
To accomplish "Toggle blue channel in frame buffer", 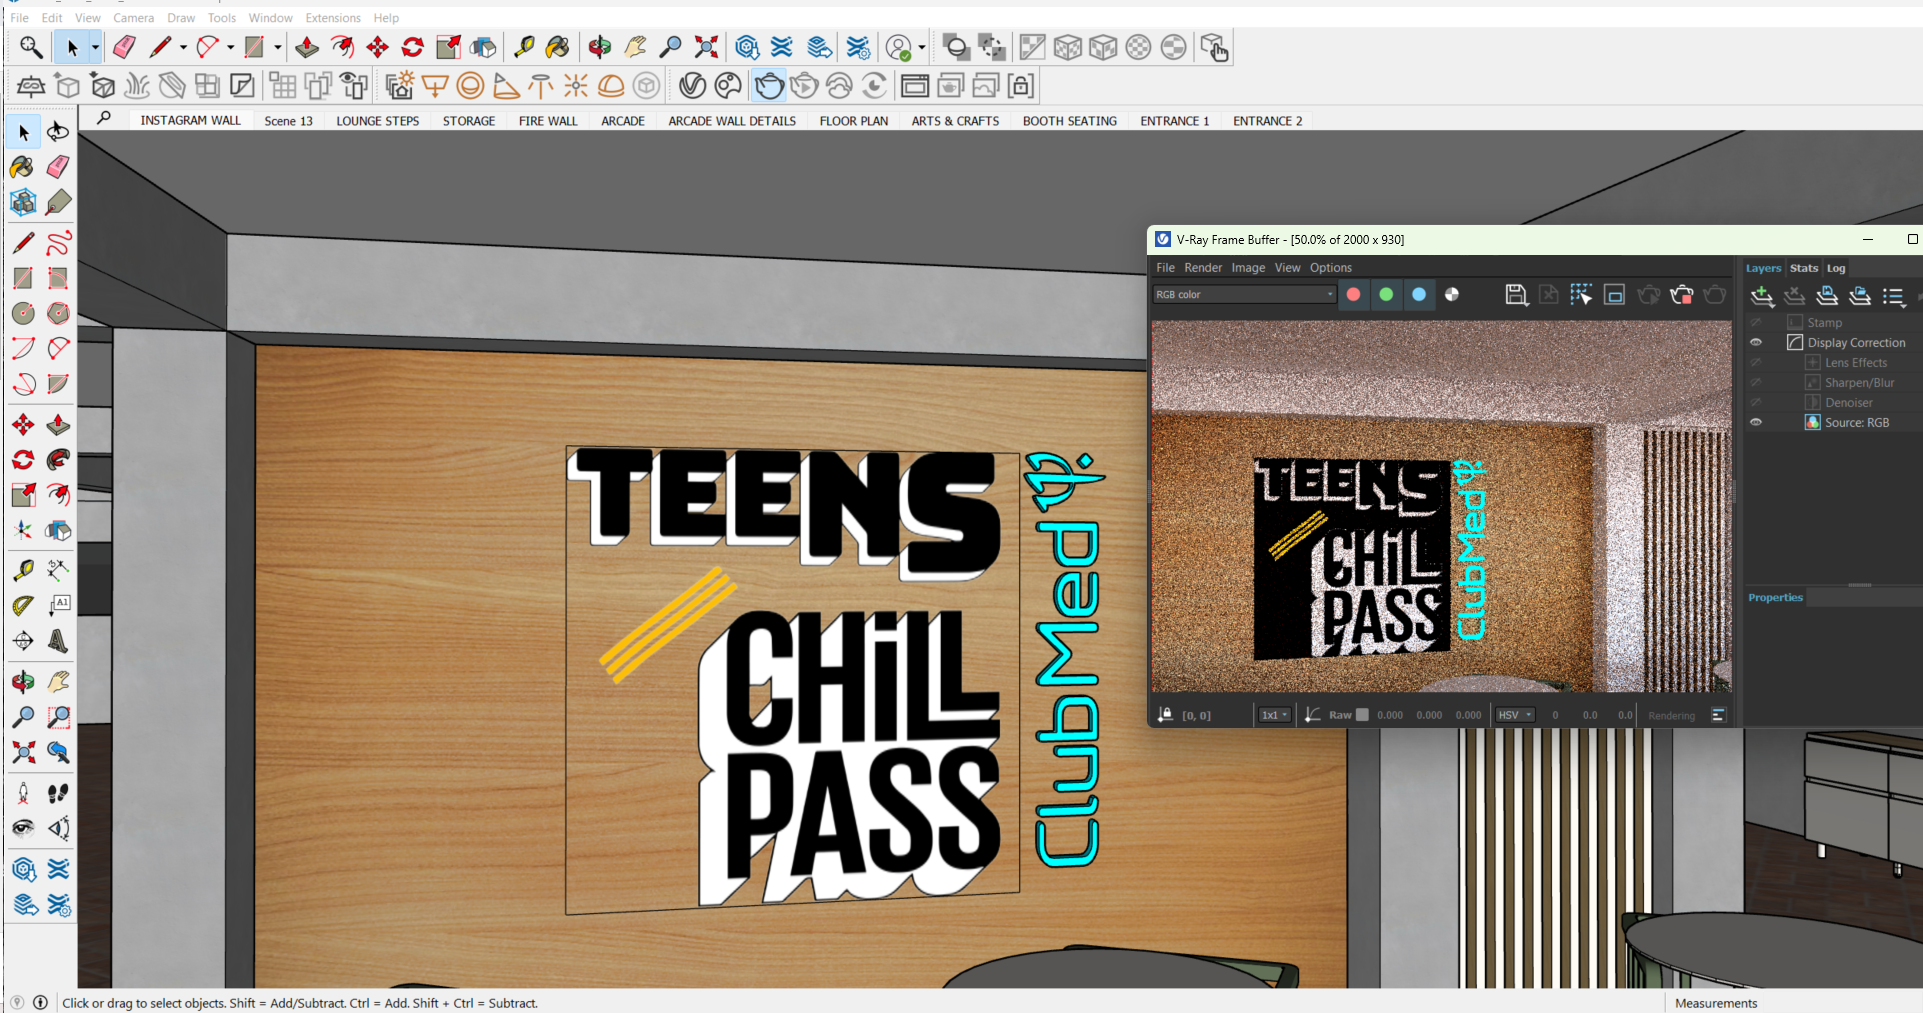I will click(1419, 294).
